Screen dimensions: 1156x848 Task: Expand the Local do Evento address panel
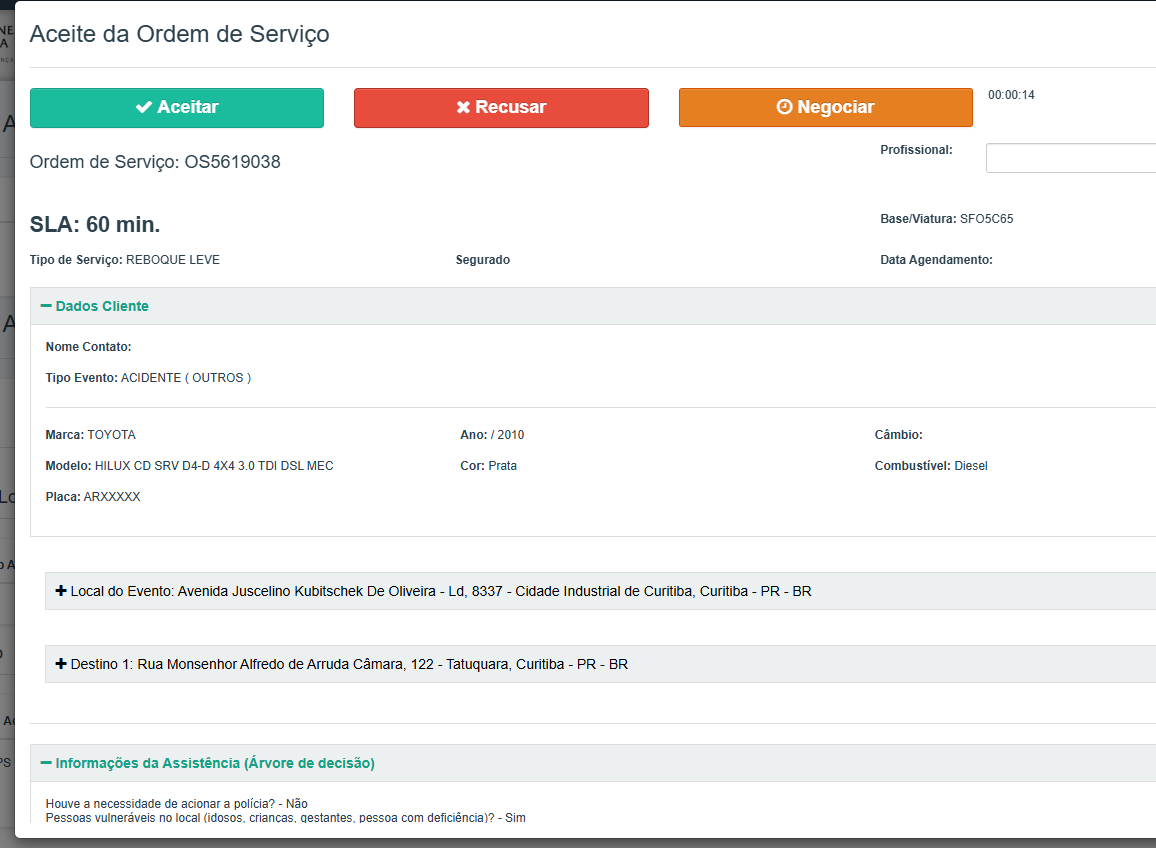440,592
